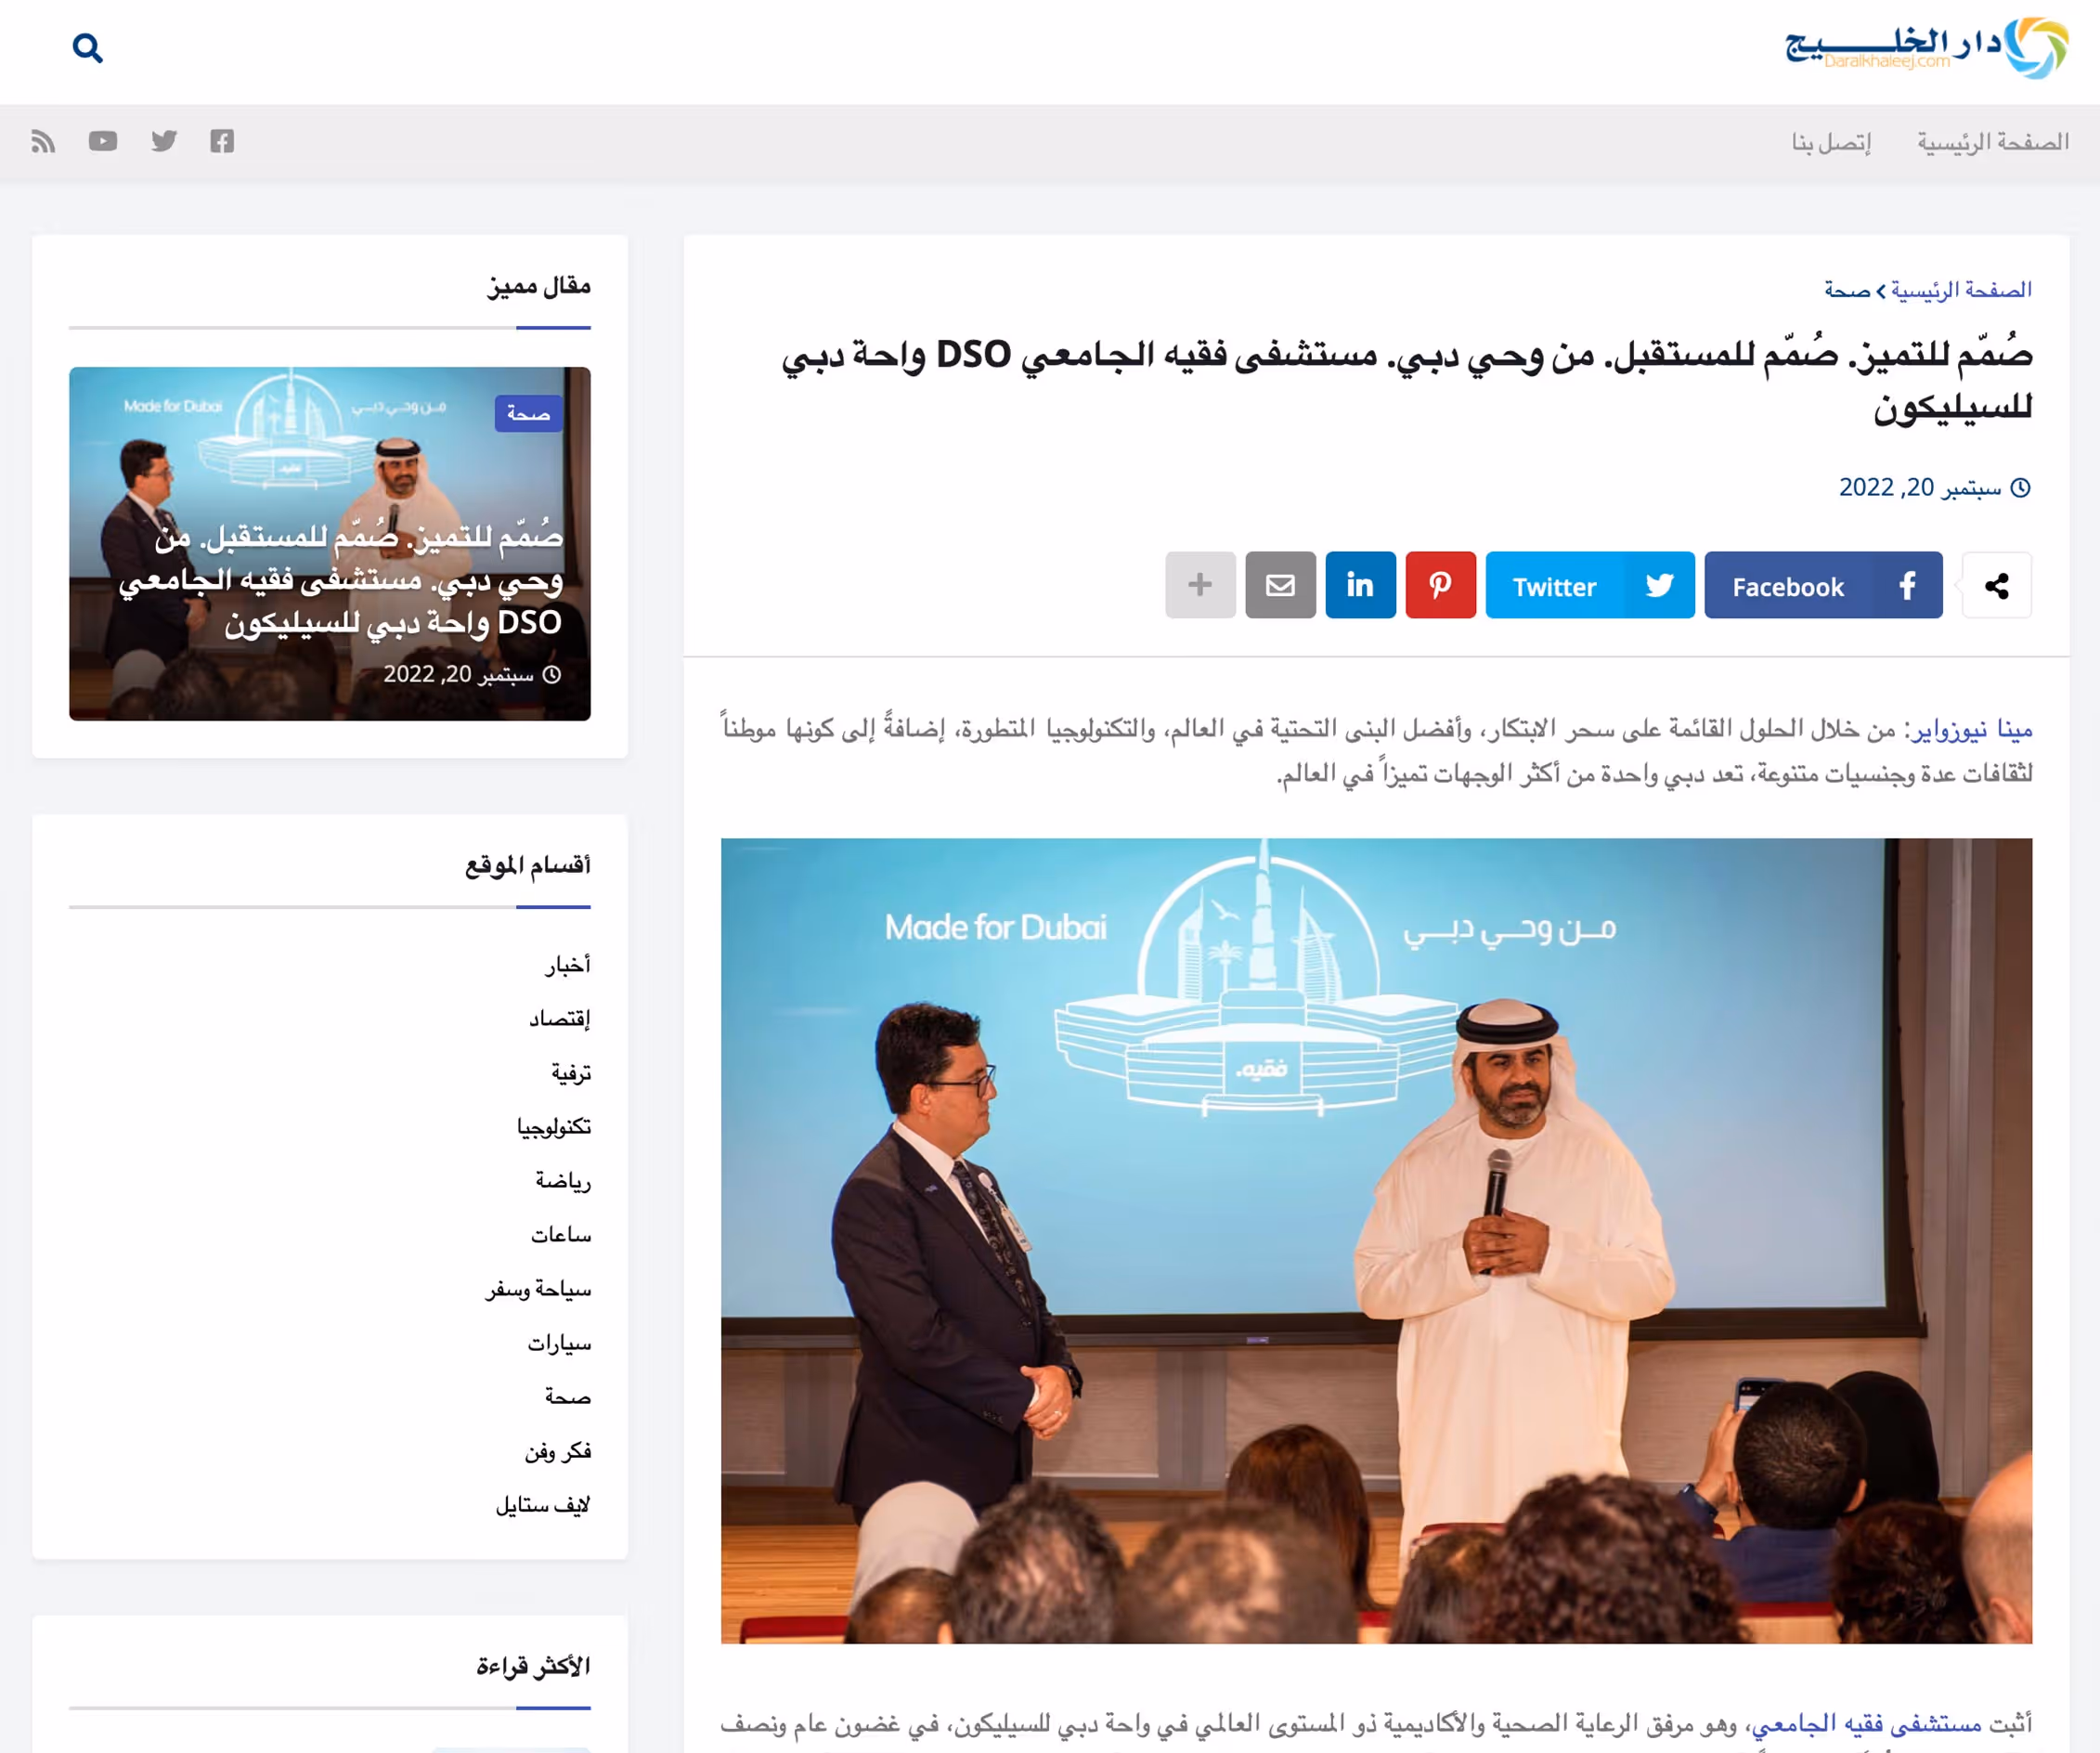The height and width of the screenshot is (1753, 2100).
Task: Open the Facebook header icon
Action: 222,141
